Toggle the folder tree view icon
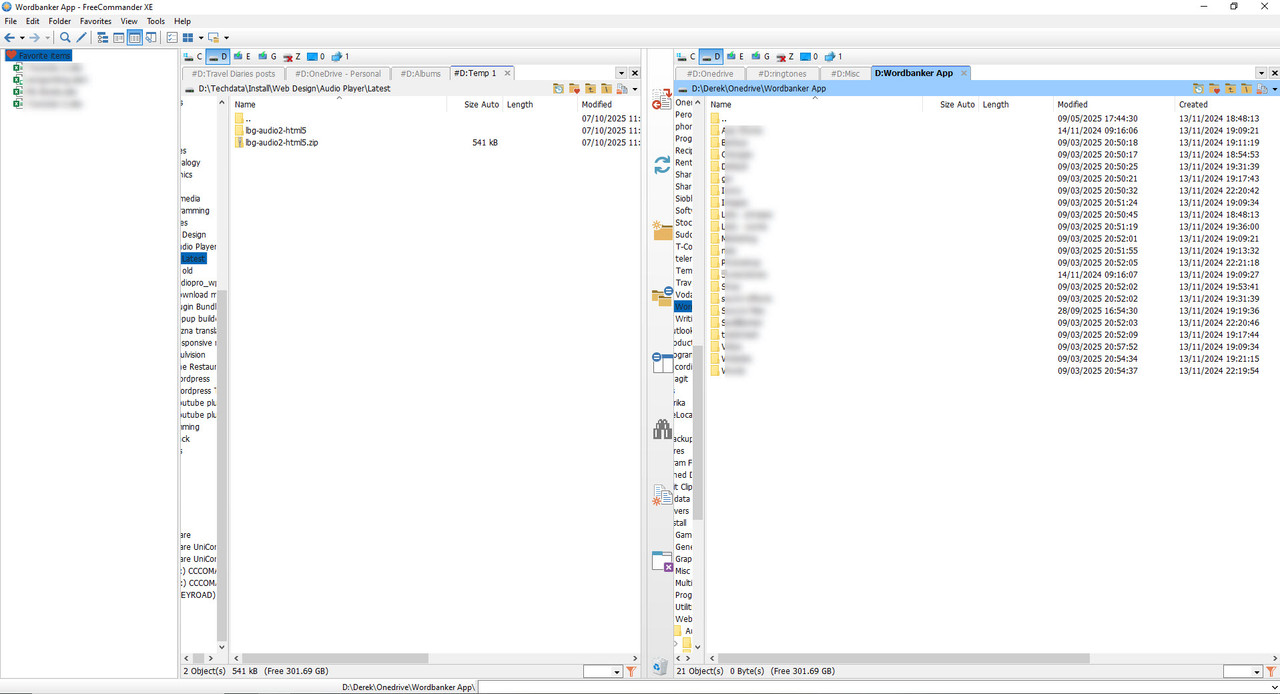This screenshot has width=1280, height=694. [103, 38]
